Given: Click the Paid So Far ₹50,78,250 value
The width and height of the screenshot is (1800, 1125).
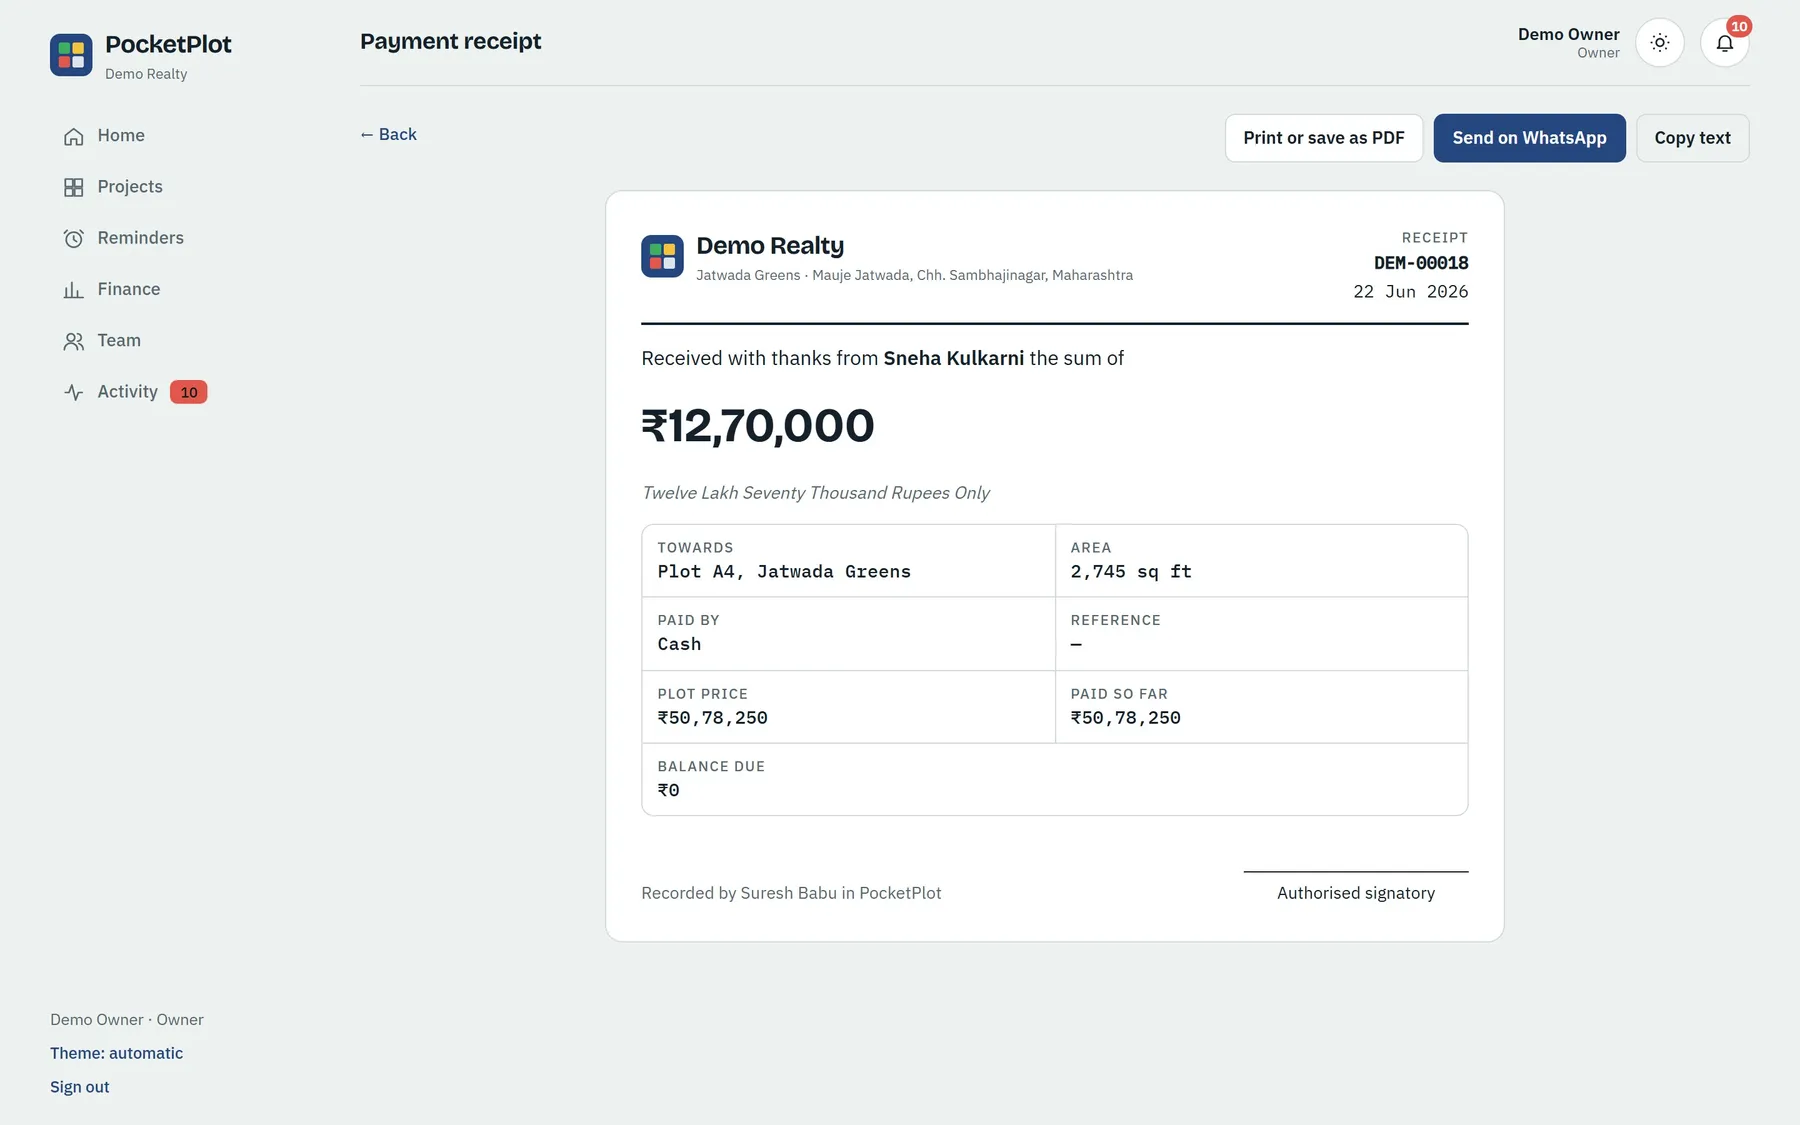Looking at the screenshot, I should click(1125, 718).
